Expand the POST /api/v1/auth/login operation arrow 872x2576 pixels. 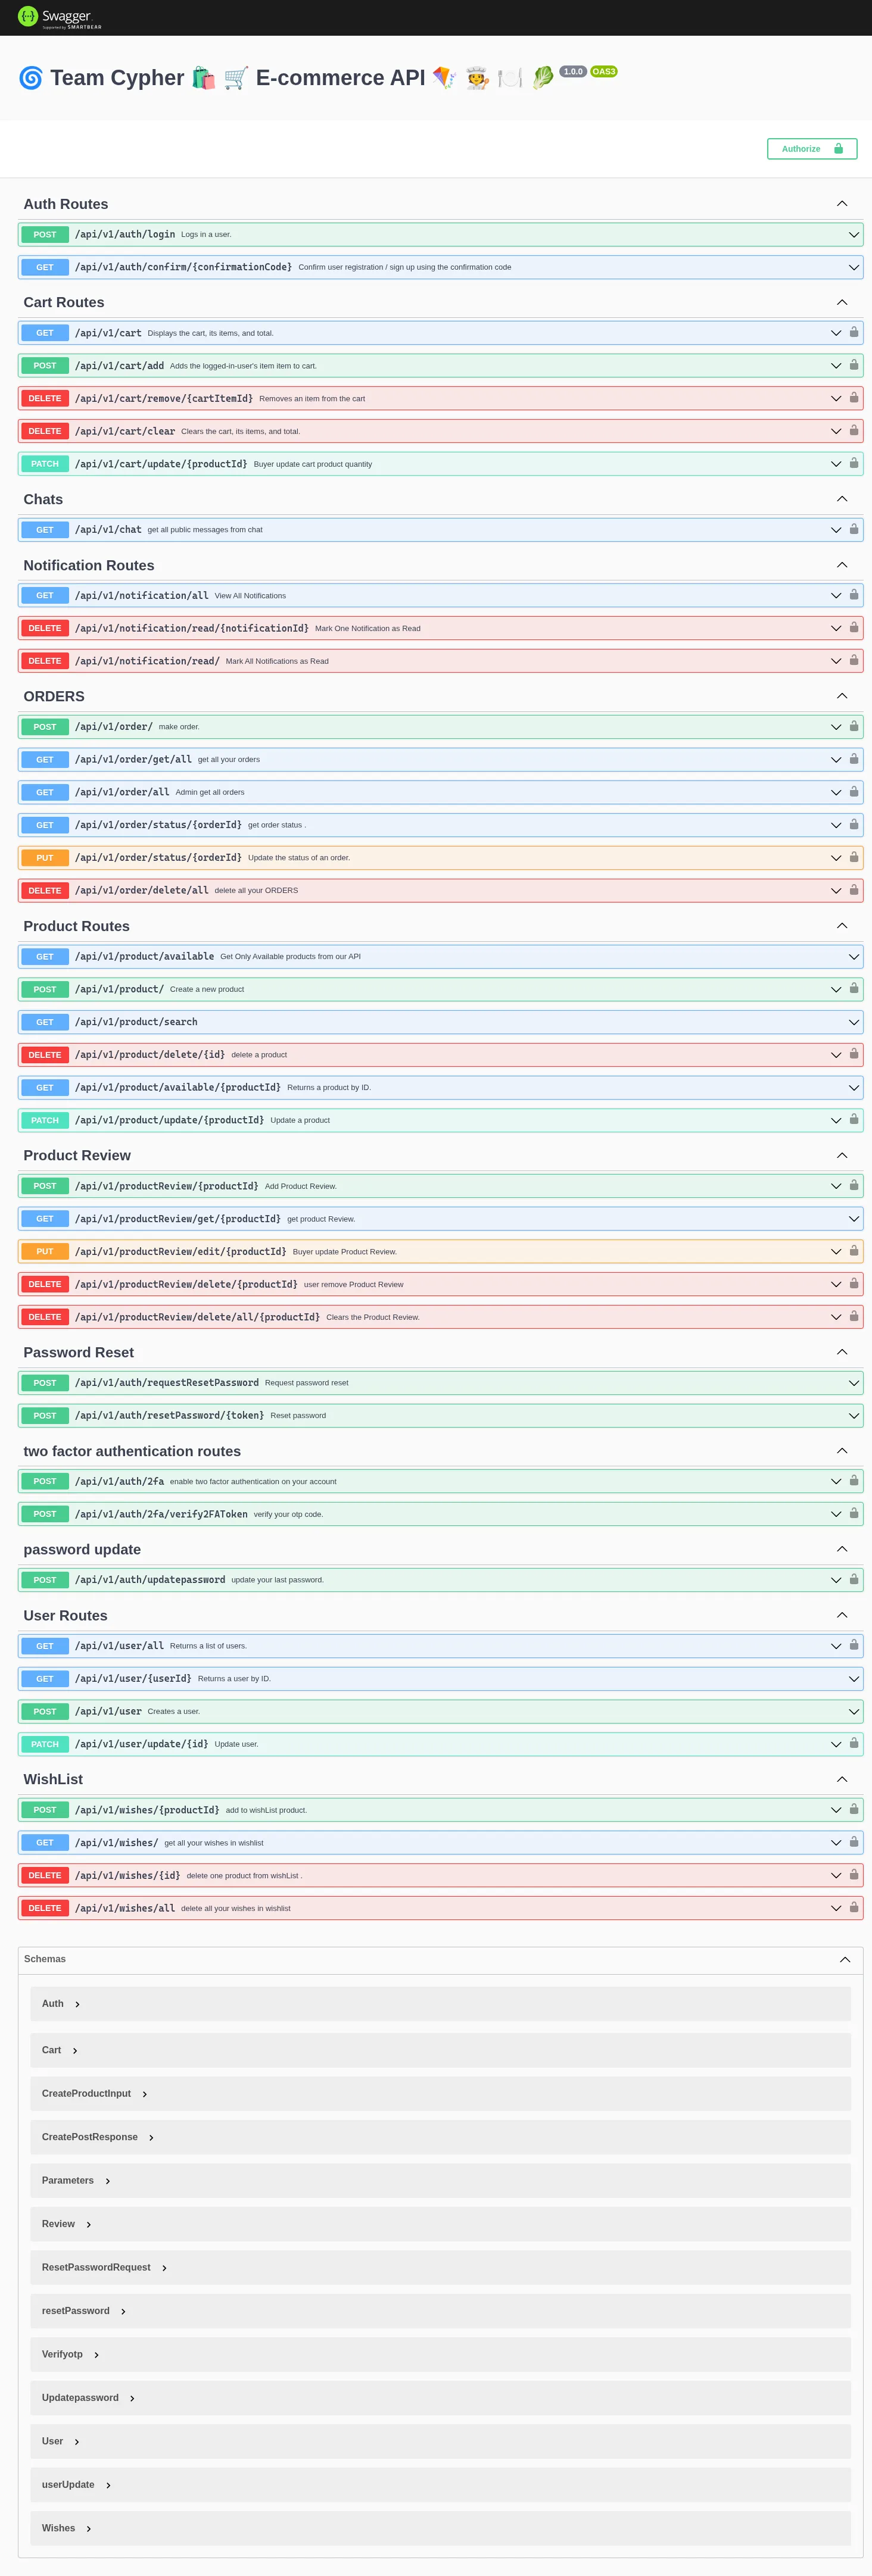853,235
